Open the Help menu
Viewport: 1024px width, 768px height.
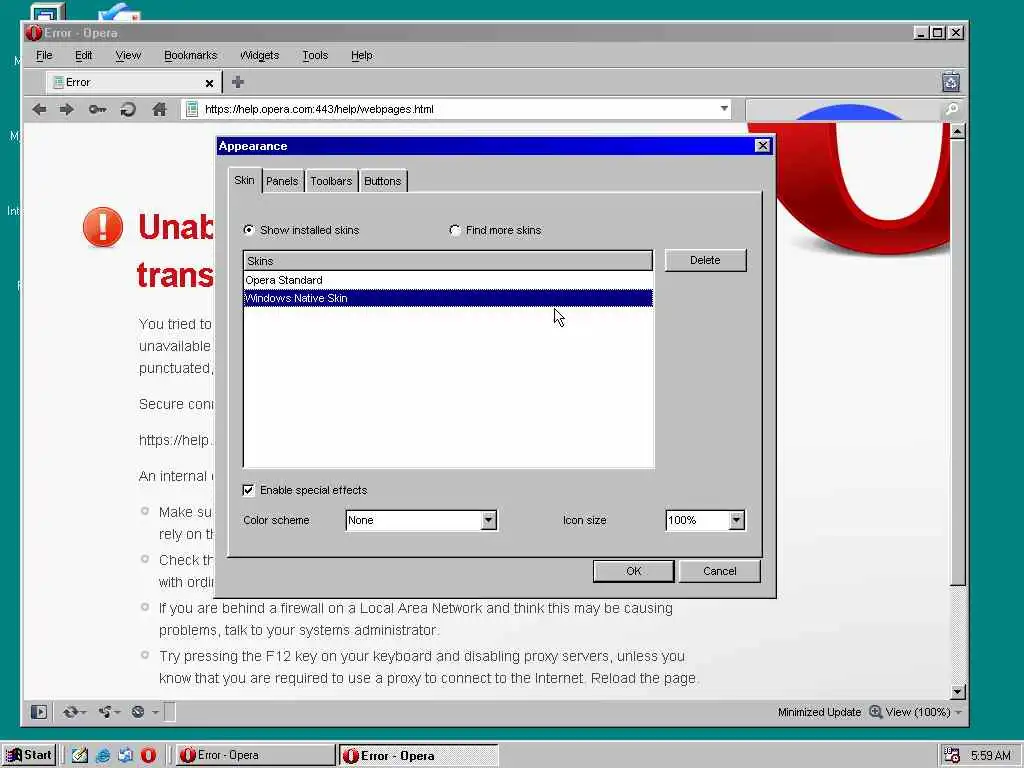click(x=362, y=56)
